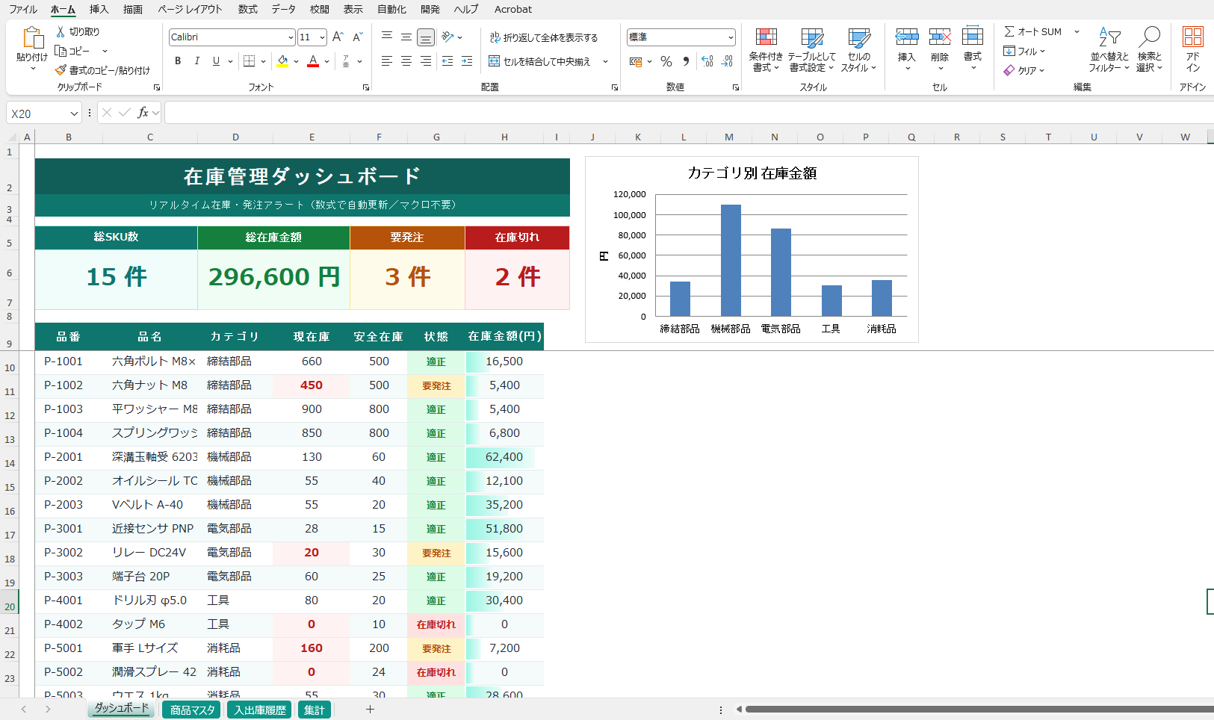The image size is (1214, 720).
Task: Switch to the 入出庫履歴 sheet tab
Action: [x=259, y=710]
